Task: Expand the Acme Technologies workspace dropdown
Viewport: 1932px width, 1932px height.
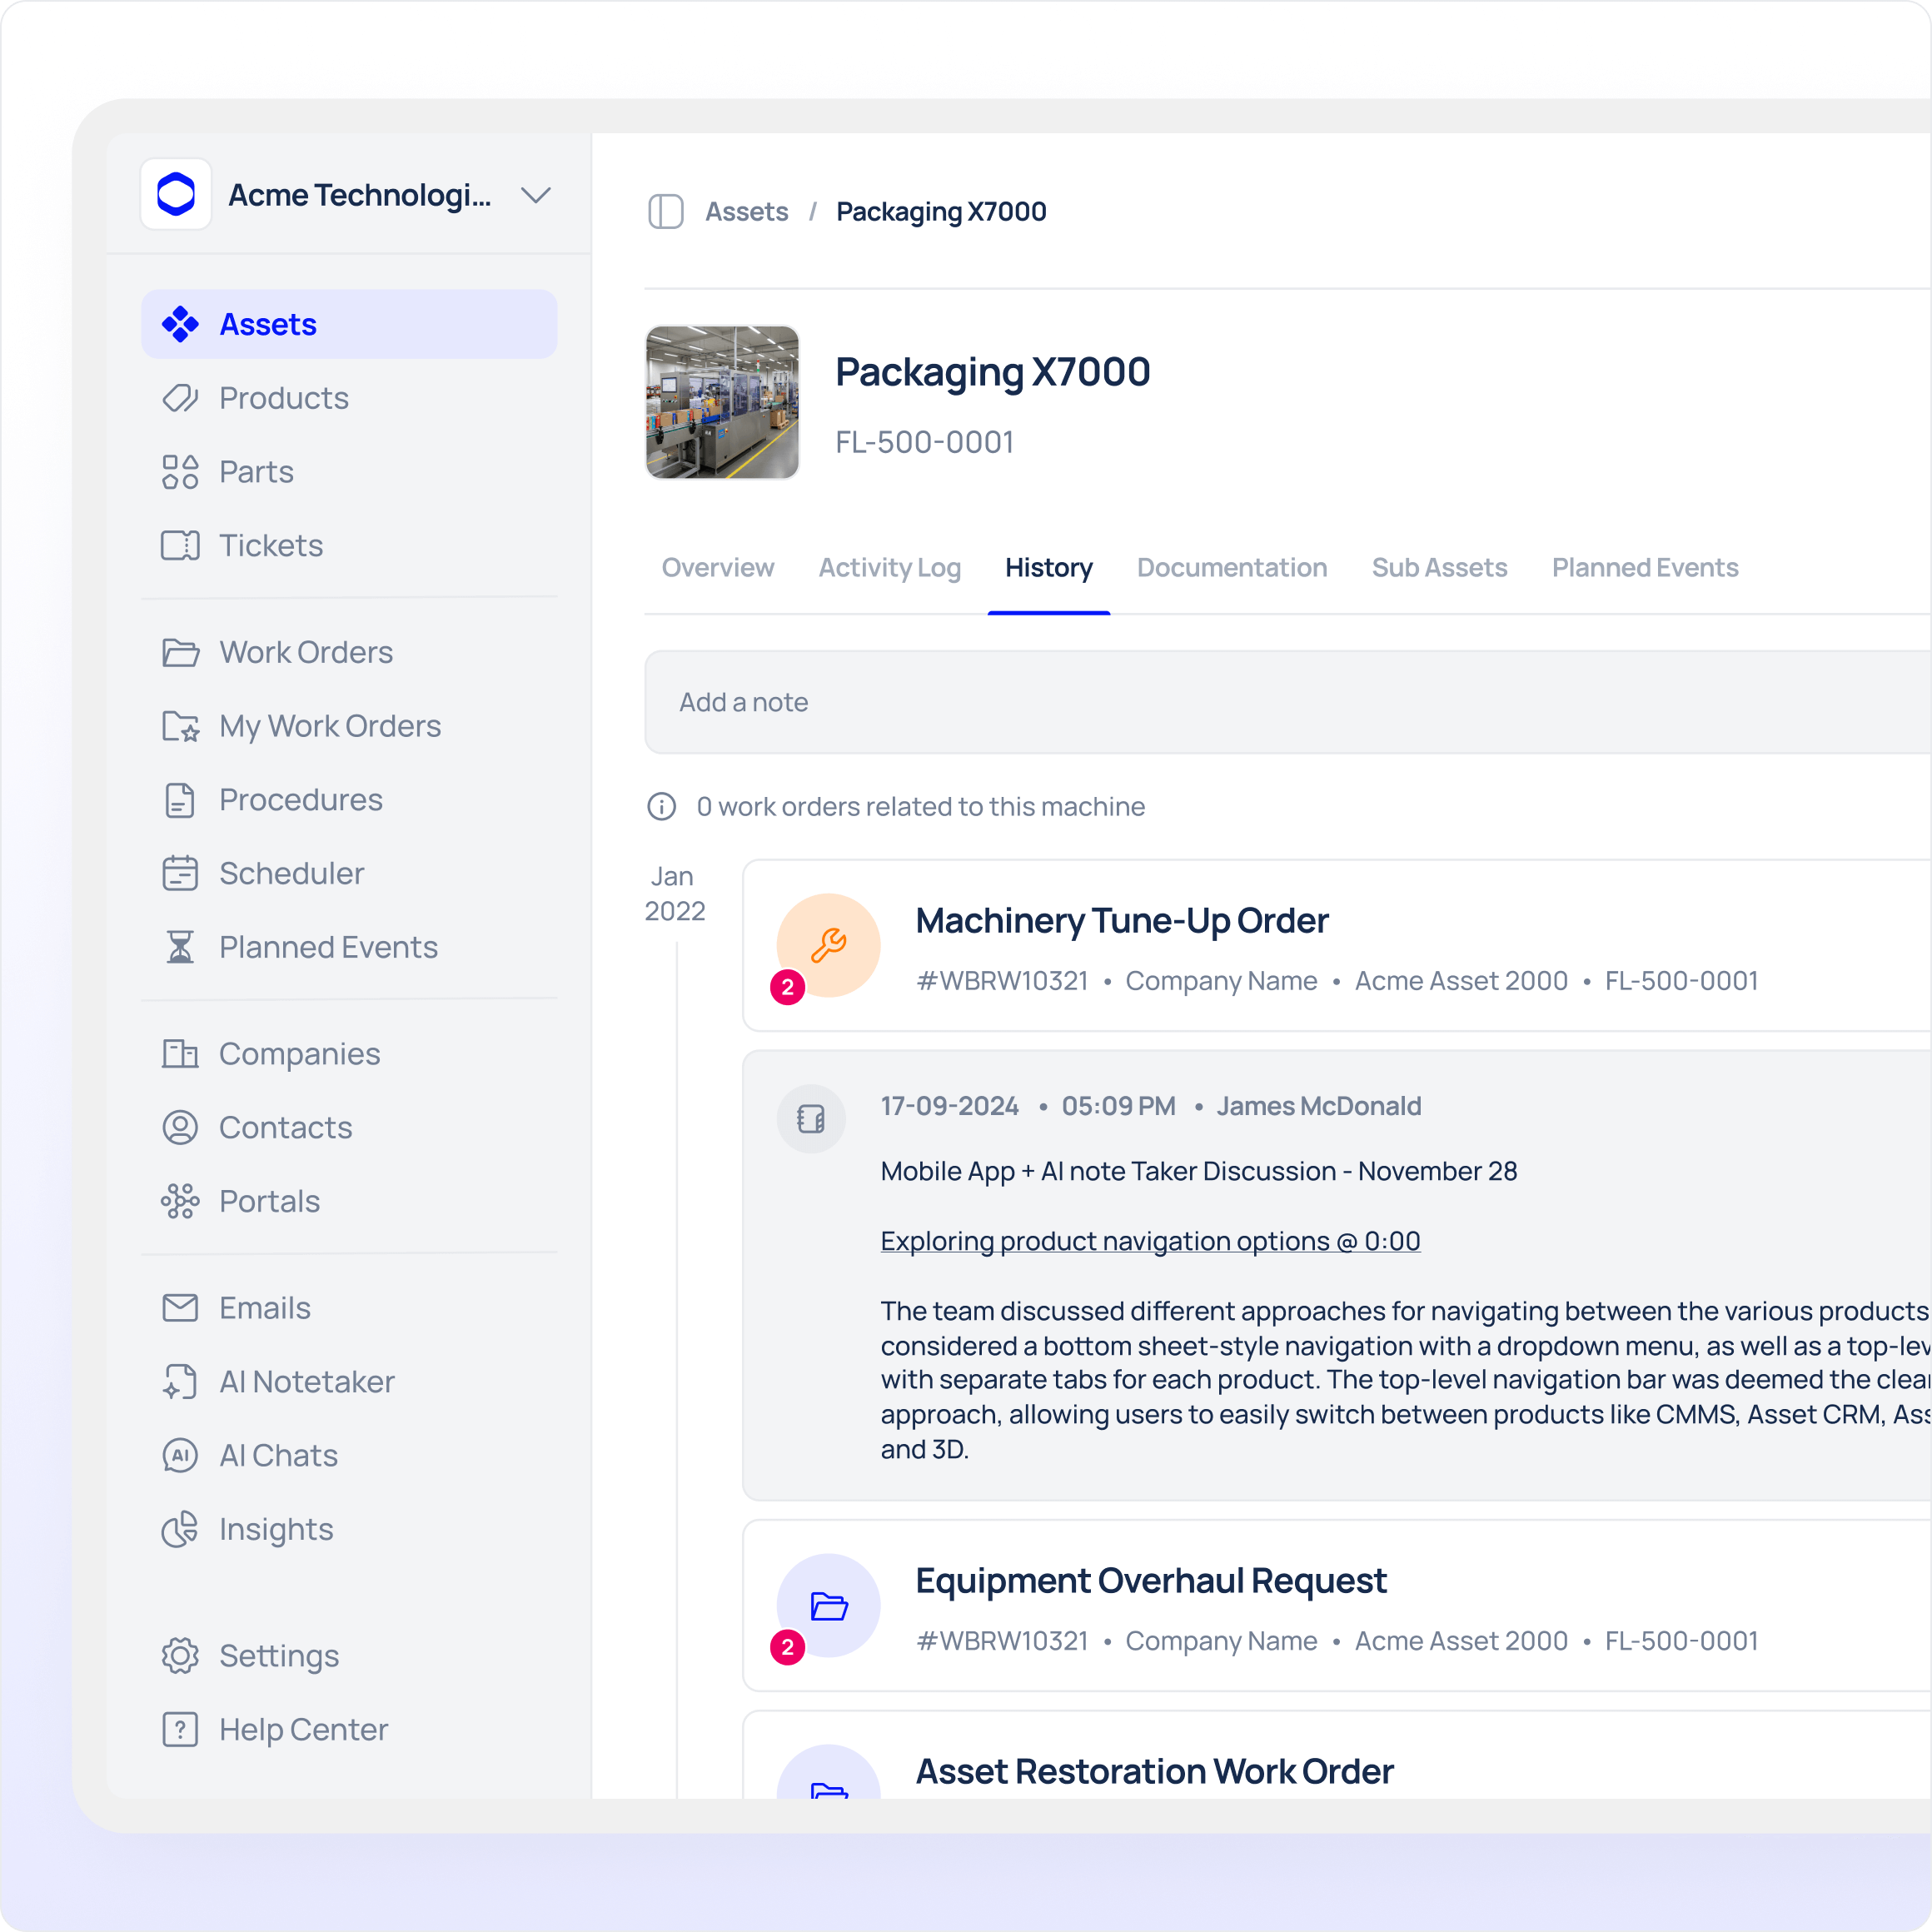Action: [536, 195]
